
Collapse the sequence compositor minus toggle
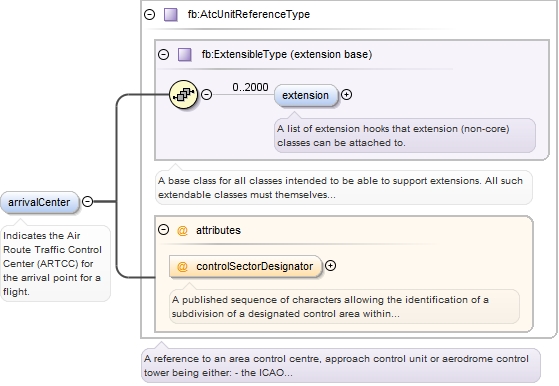(206, 94)
